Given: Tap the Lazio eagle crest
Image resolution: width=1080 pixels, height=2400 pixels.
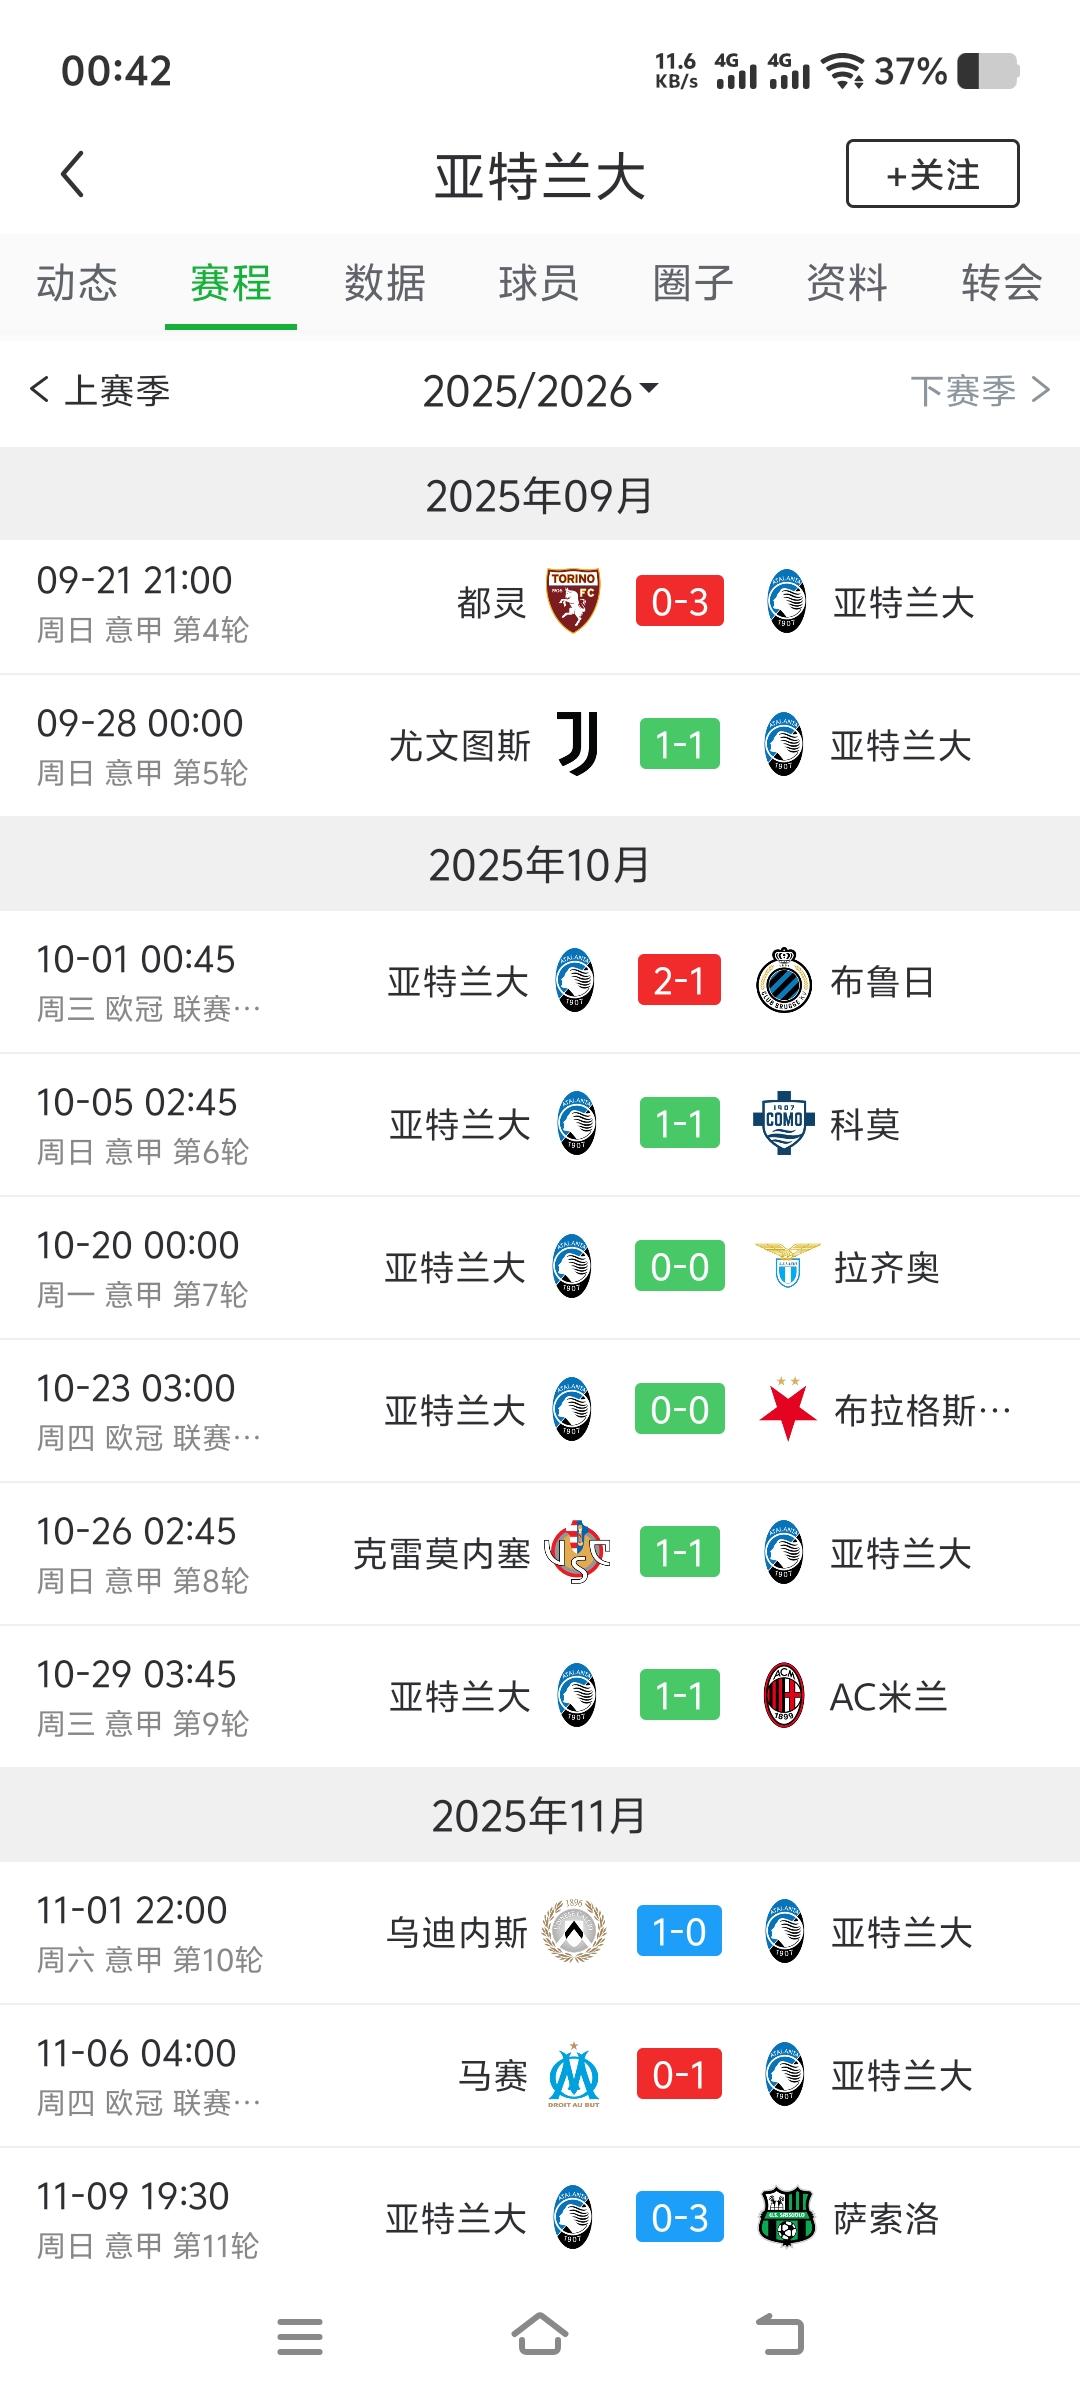Looking at the screenshot, I should (787, 1266).
